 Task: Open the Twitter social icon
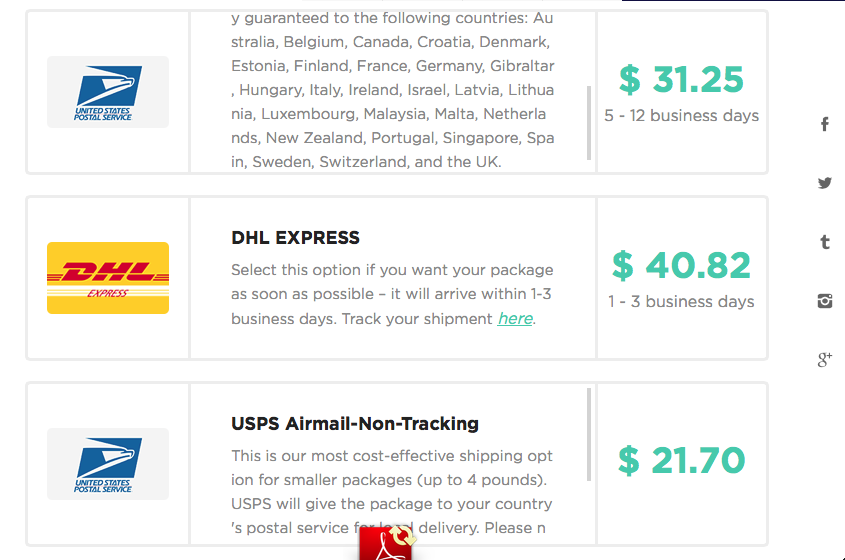[825, 183]
